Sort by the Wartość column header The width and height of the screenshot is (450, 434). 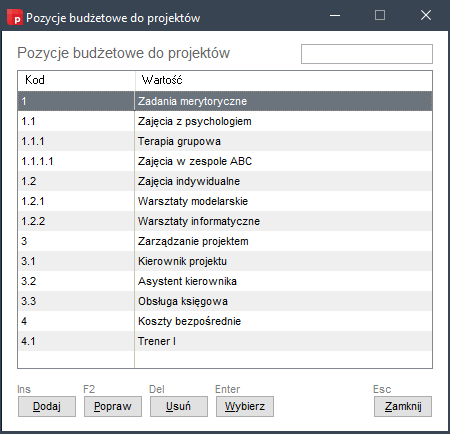(x=284, y=80)
